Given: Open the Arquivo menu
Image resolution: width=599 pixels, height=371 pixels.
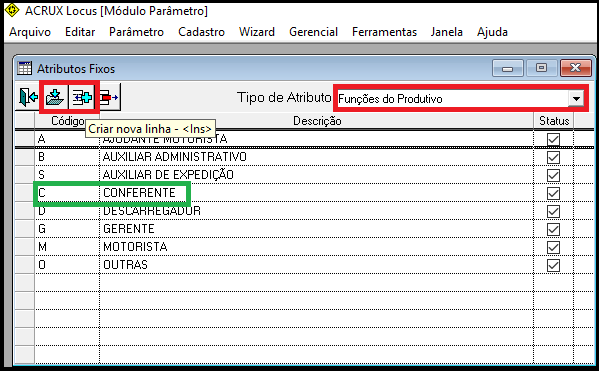Looking at the screenshot, I should pos(30,32).
